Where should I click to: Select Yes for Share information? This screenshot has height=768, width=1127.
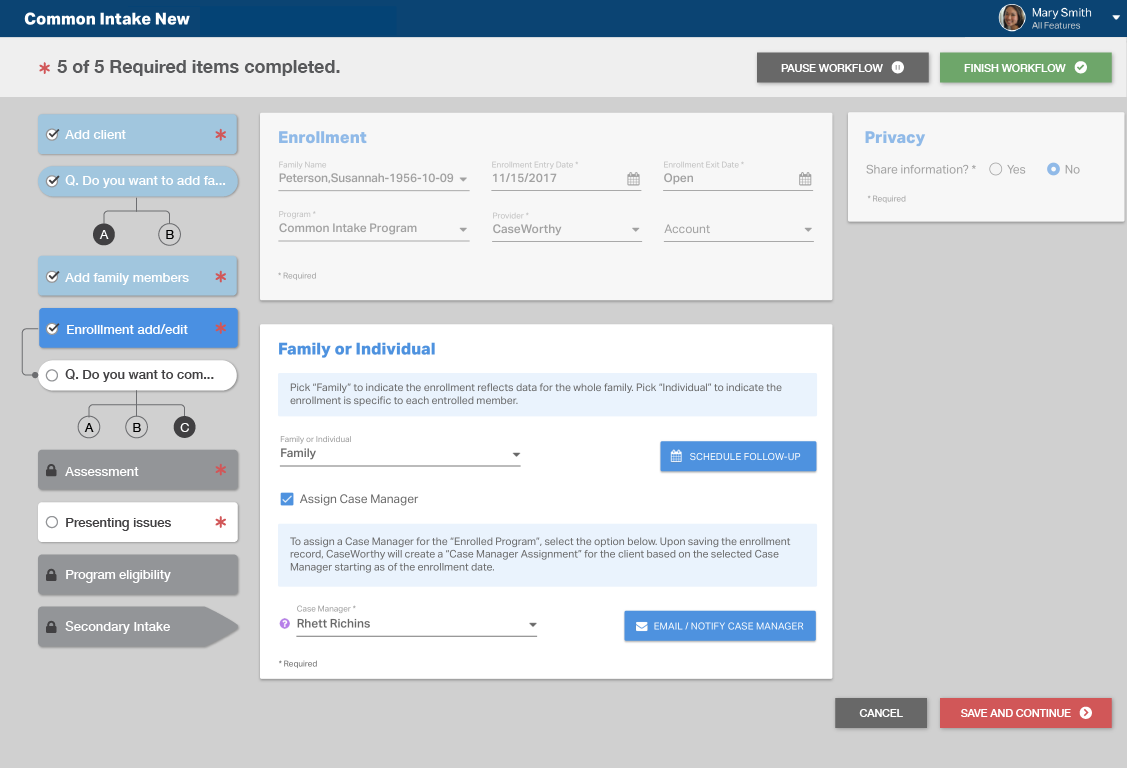point(995,170)
